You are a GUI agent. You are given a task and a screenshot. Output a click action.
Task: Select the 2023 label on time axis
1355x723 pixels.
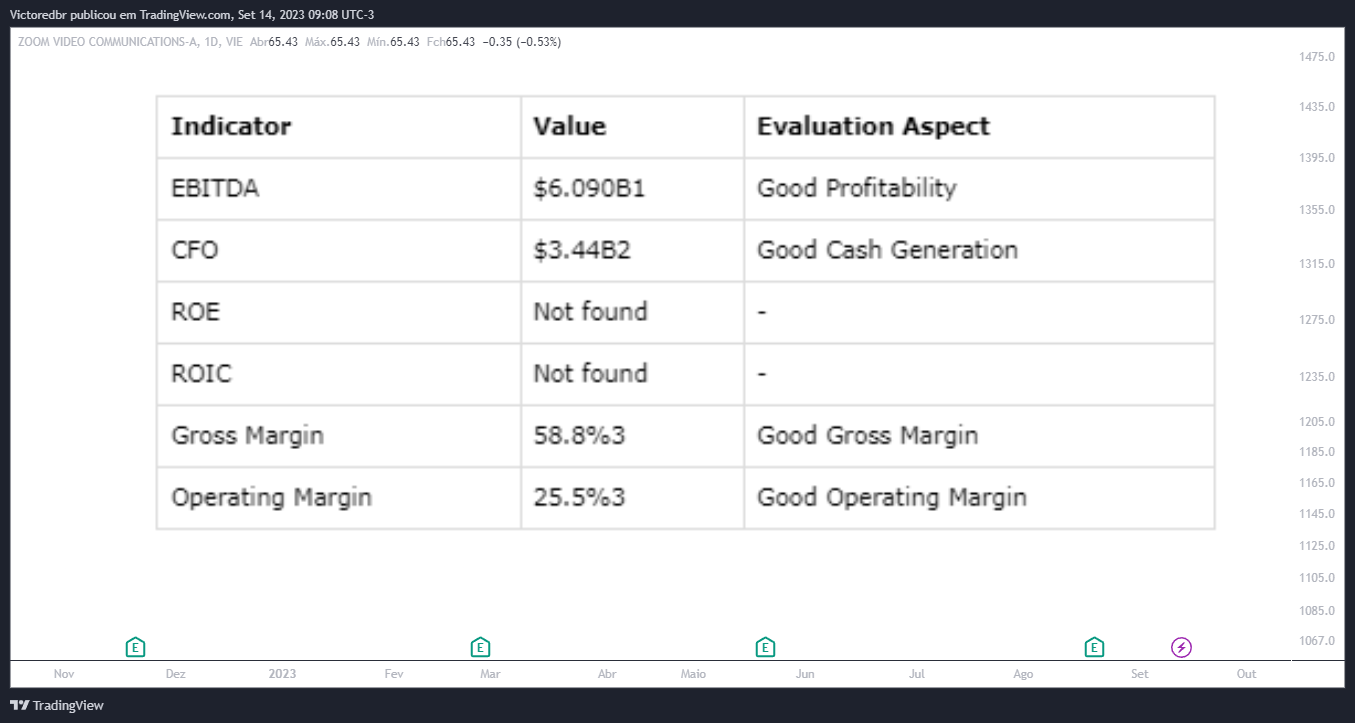pyautogui.click(x=283, y=674)
